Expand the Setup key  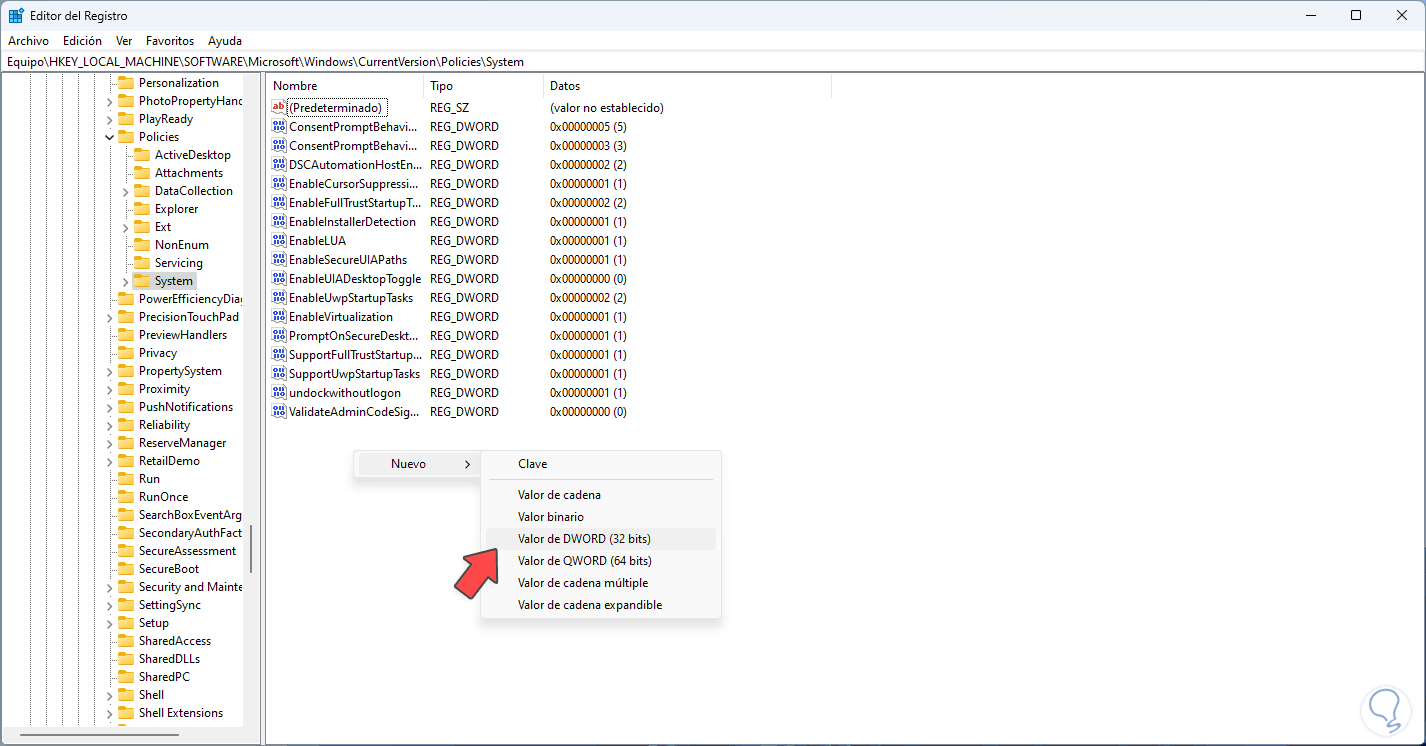109,623
